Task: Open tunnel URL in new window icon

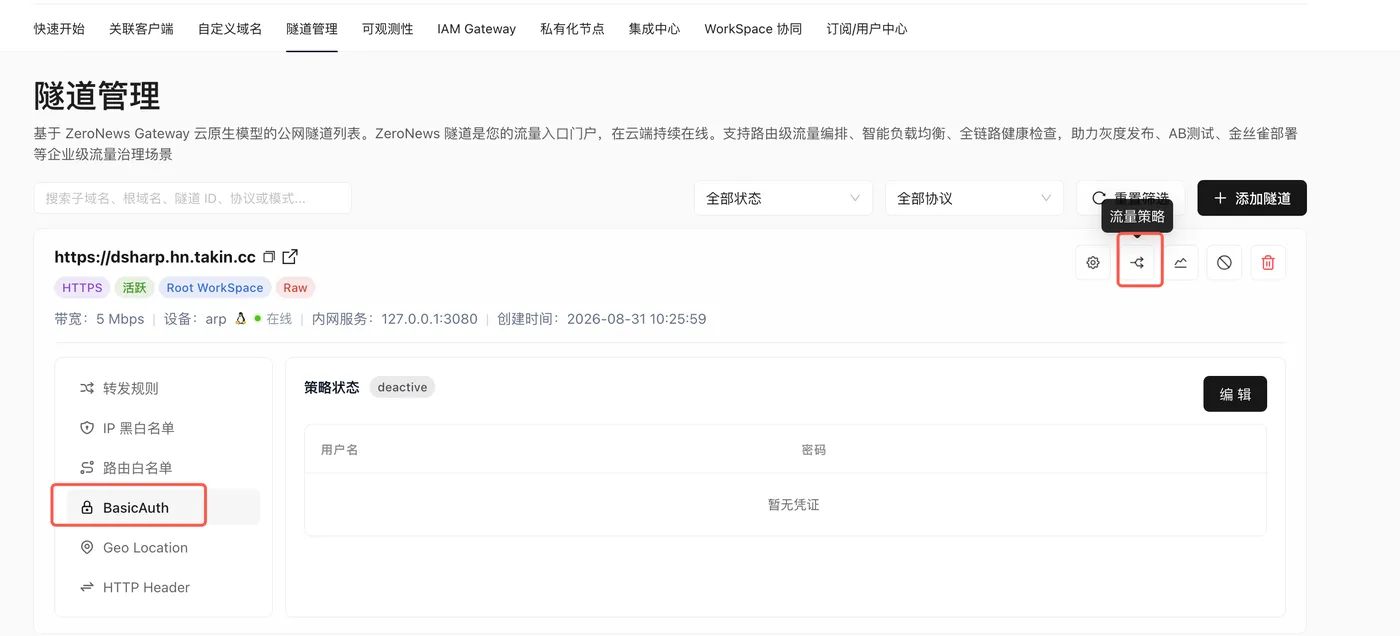Action: click(290, 257)
